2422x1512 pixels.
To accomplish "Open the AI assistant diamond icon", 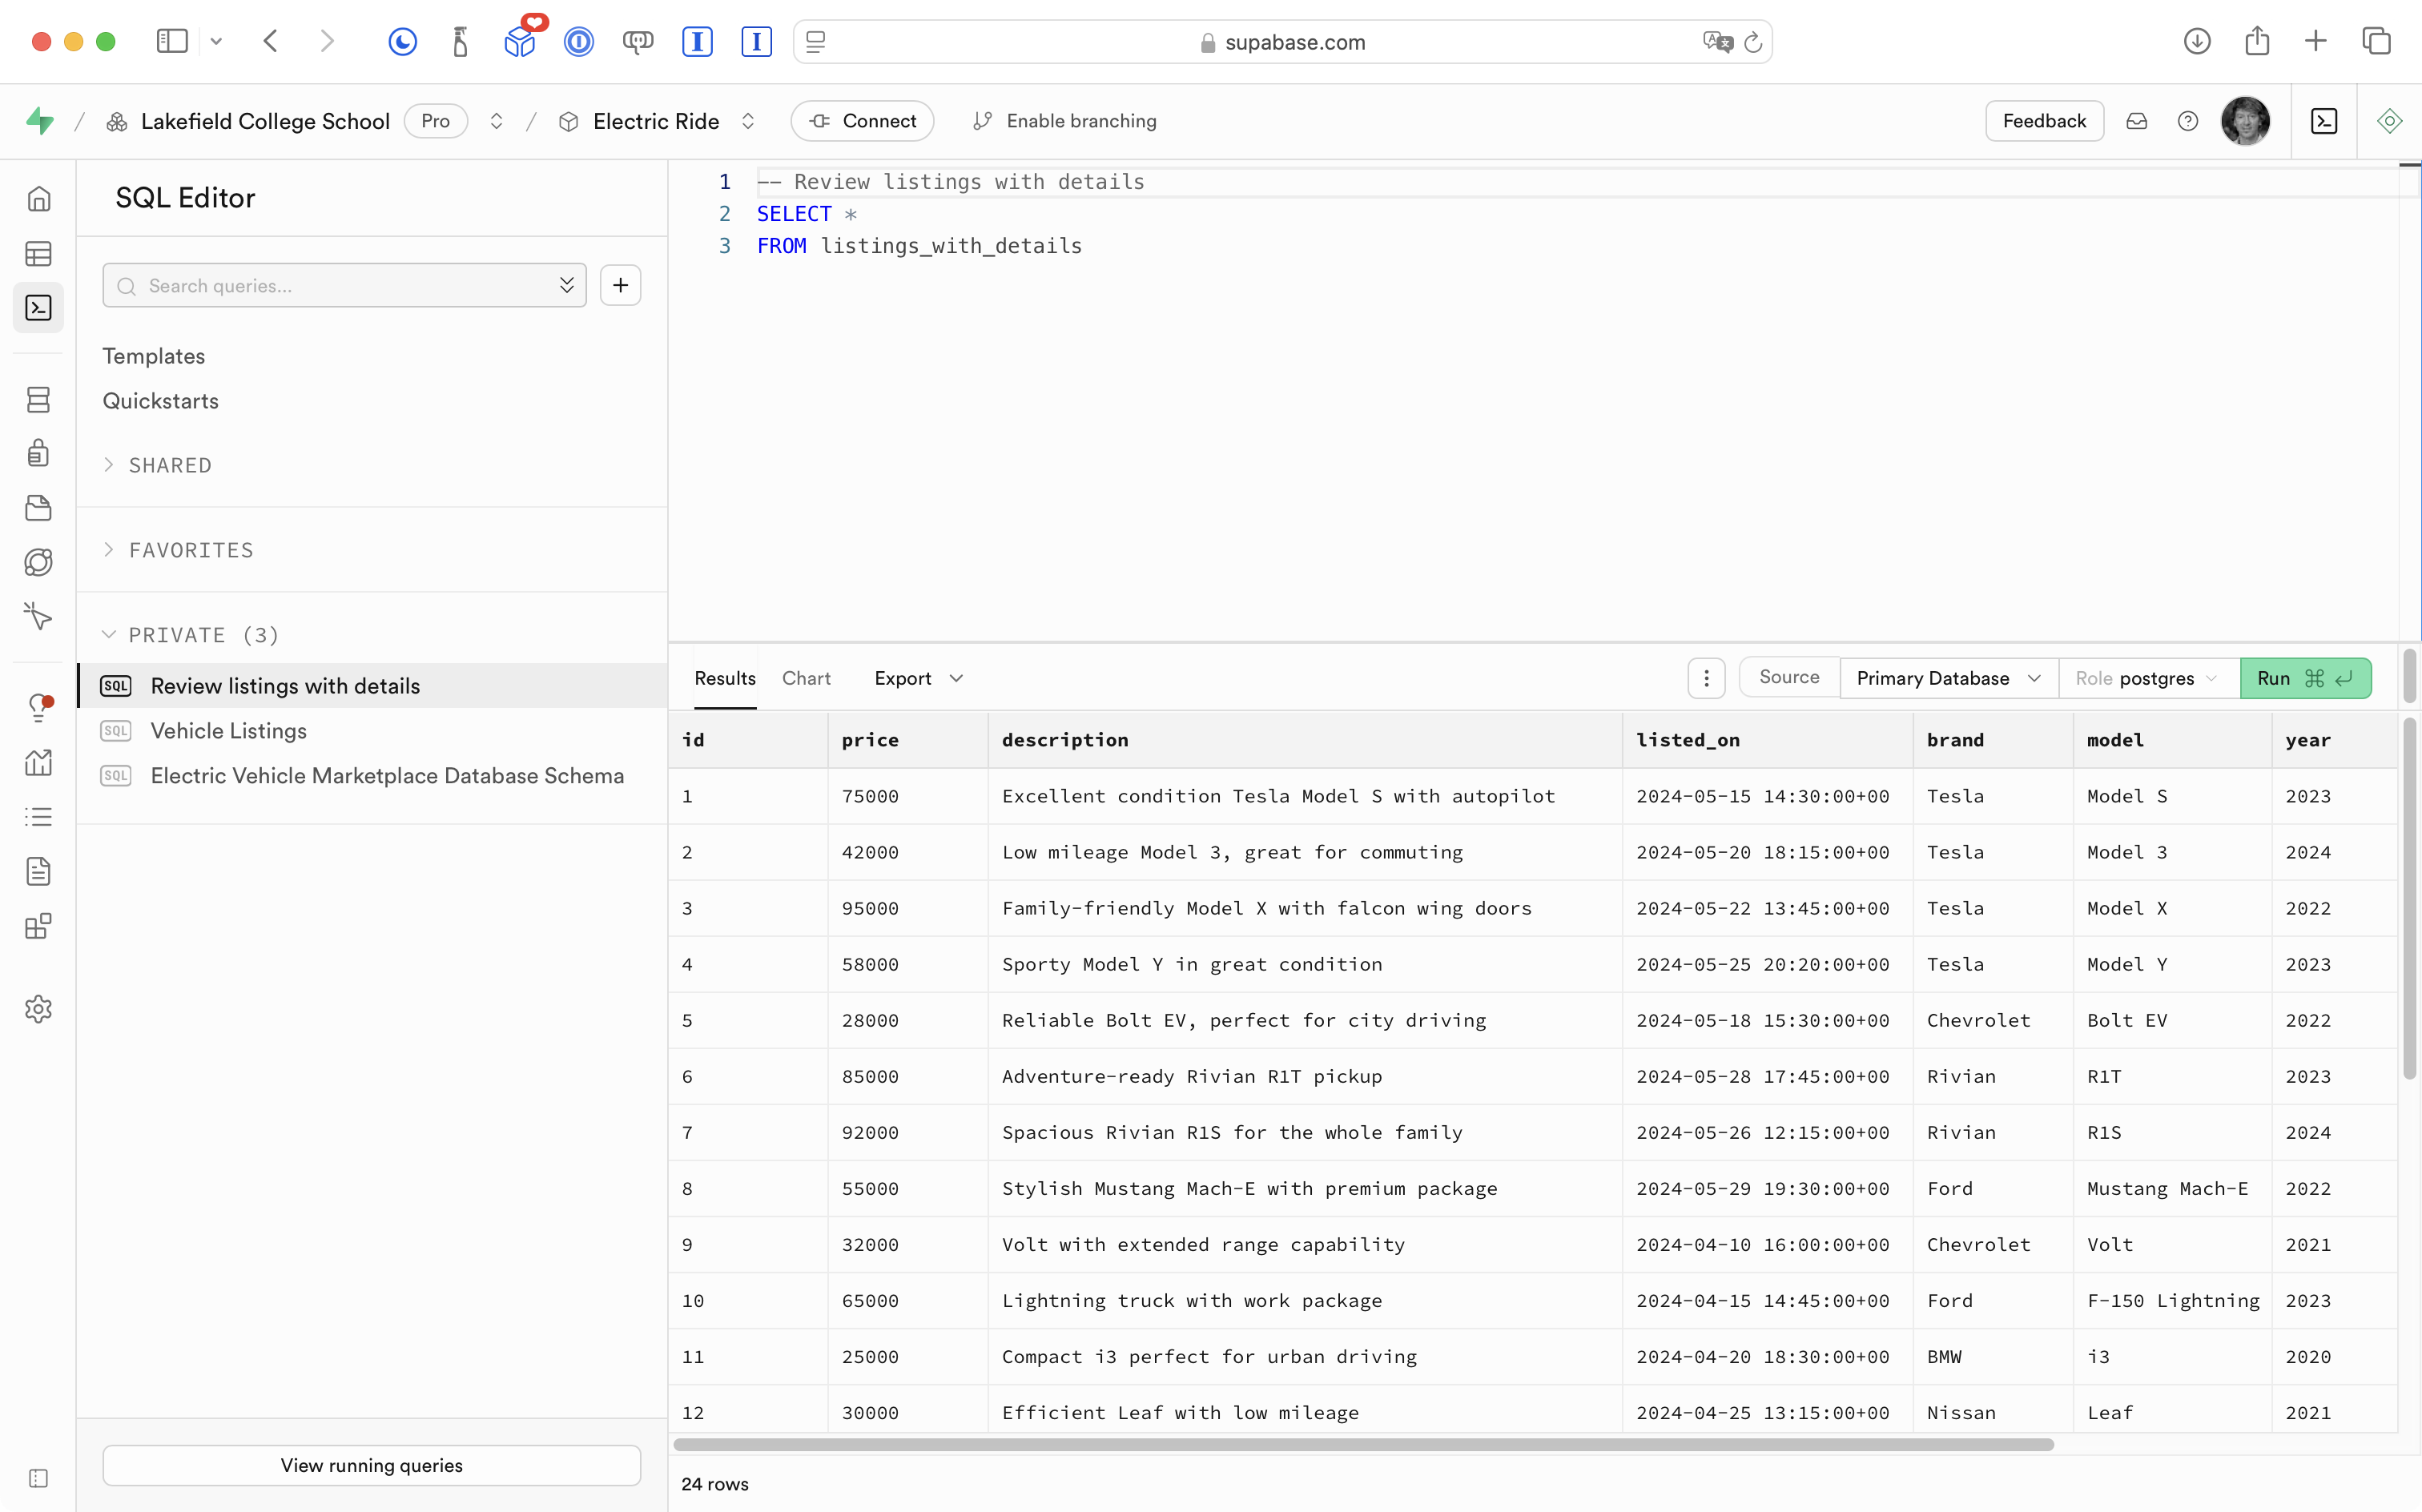I will [2389, 121].
